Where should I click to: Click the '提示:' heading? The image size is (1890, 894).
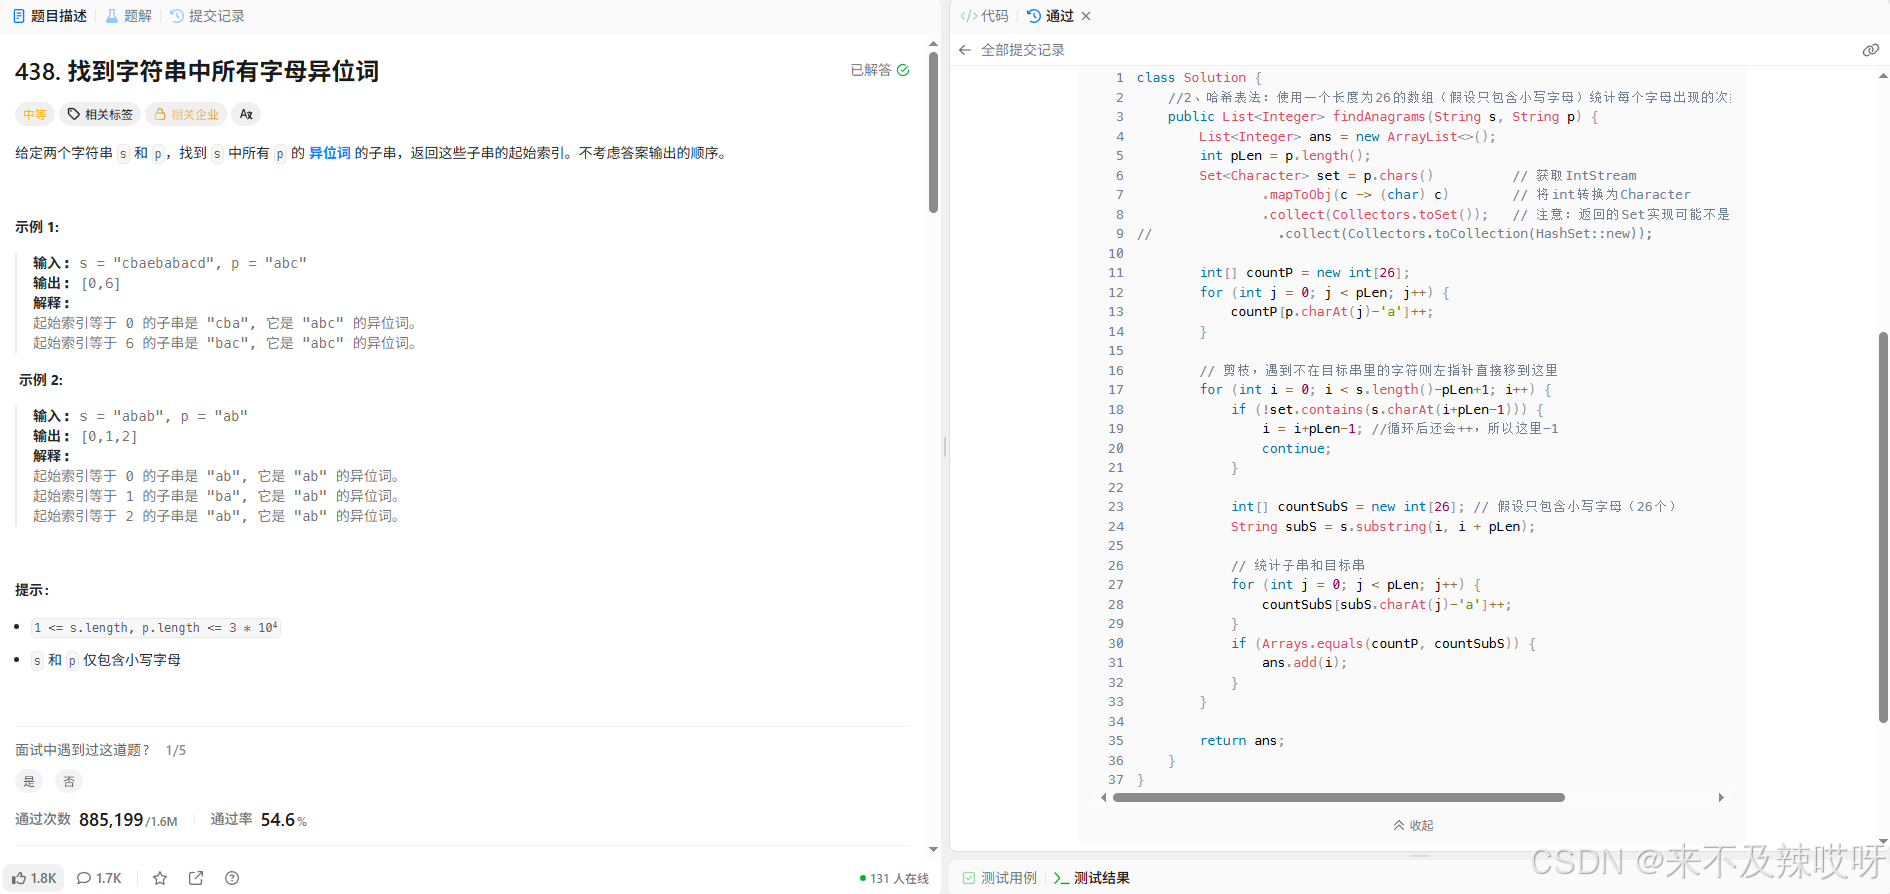tap(32, 590)
